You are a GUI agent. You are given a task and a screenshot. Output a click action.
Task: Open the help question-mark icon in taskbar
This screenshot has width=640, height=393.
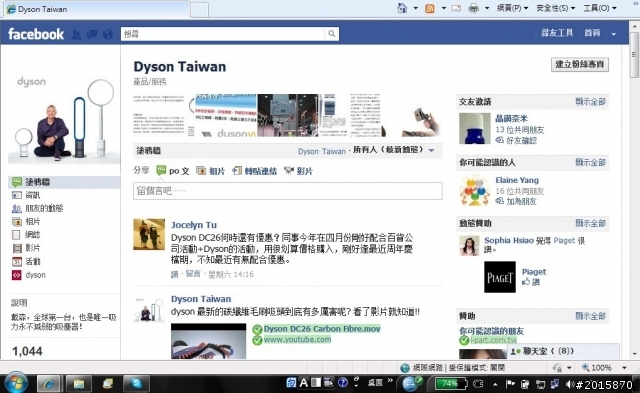pyautogui.click(x=343, y=382)
